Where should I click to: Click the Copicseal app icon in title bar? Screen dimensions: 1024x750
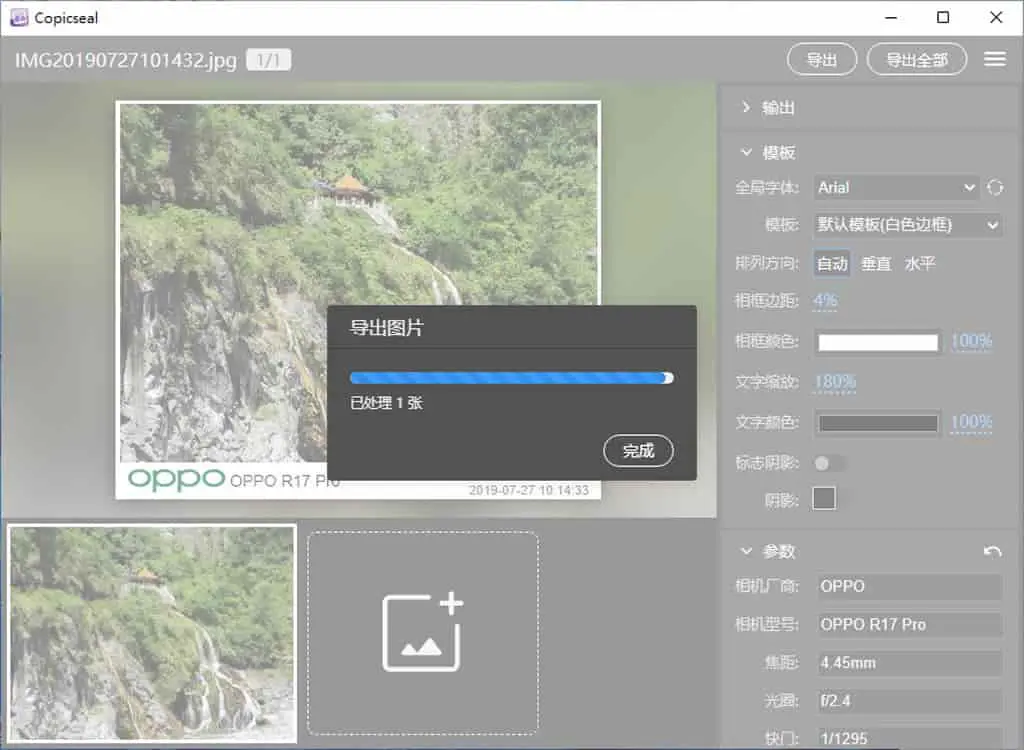[19, 18]
